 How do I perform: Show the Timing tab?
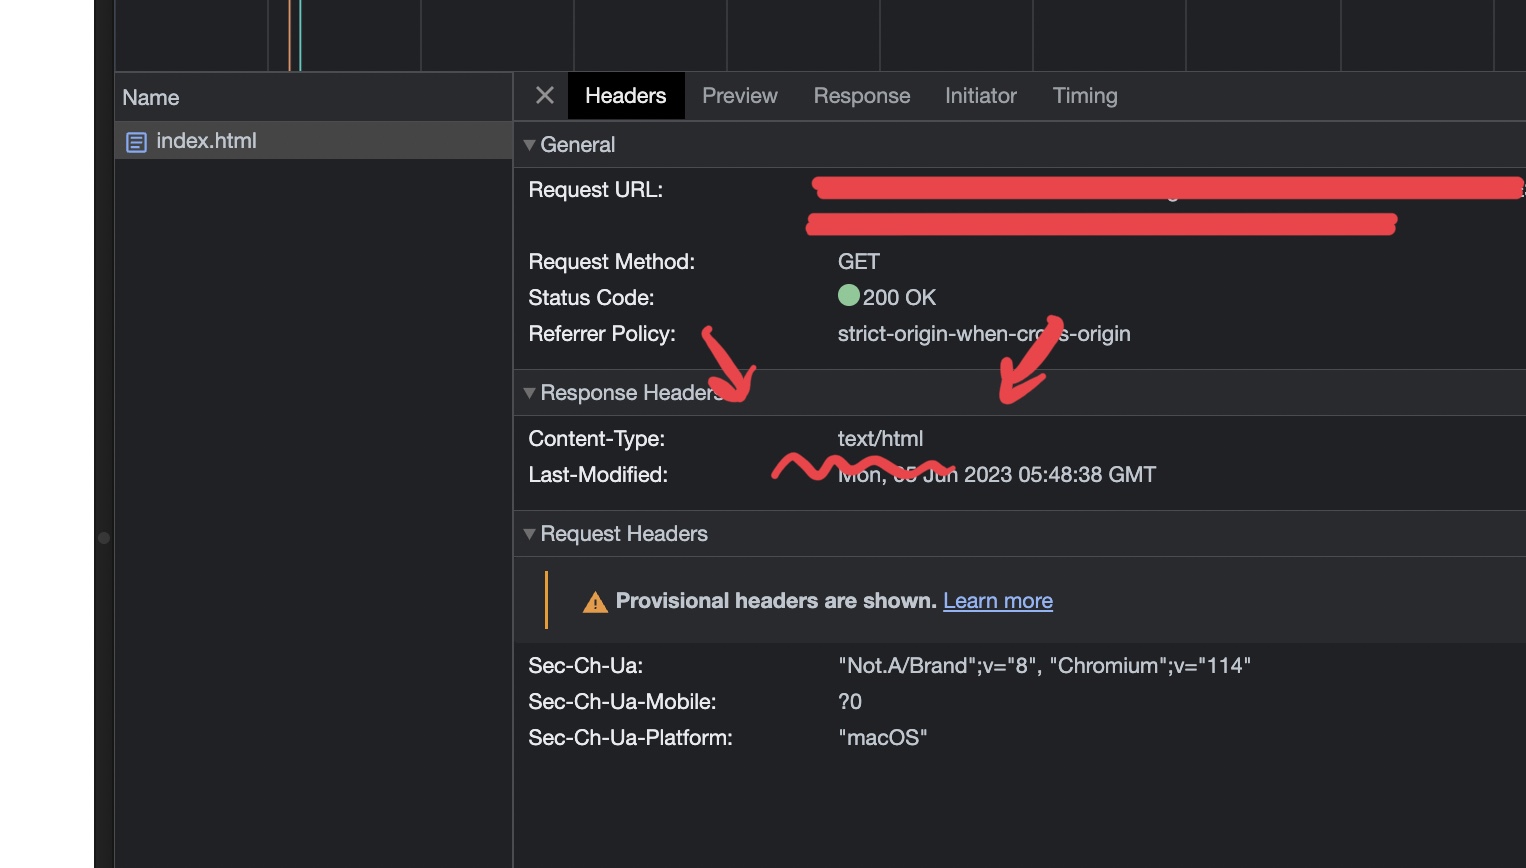point(1084,96)
